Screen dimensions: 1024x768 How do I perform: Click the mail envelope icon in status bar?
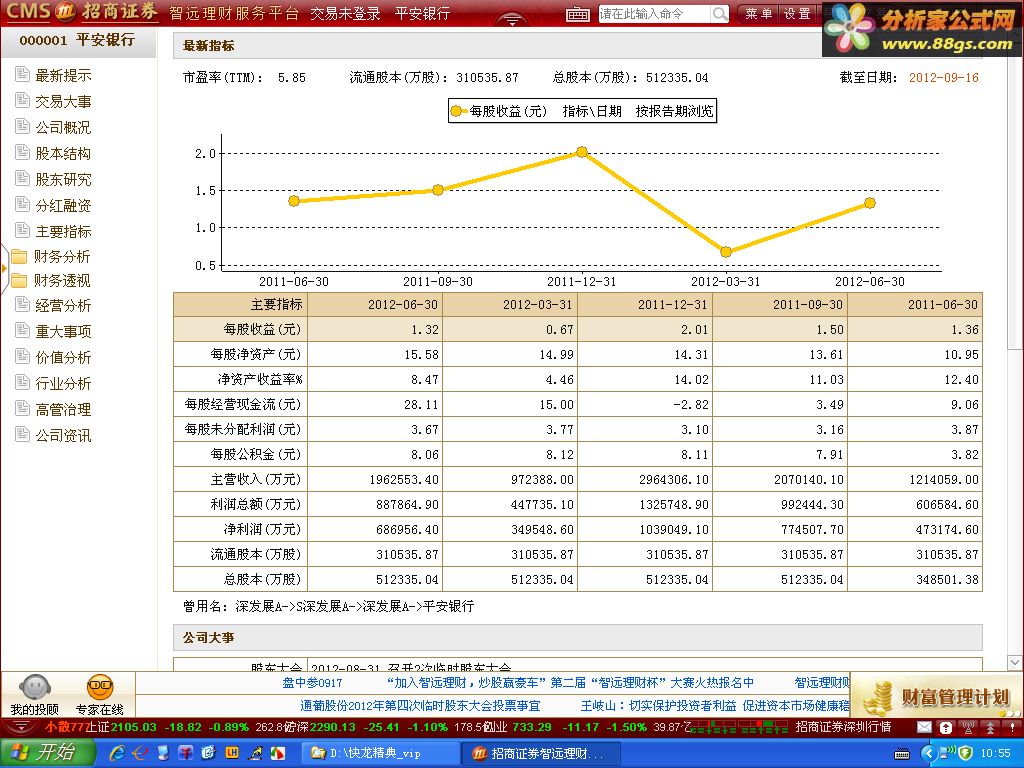924,727
